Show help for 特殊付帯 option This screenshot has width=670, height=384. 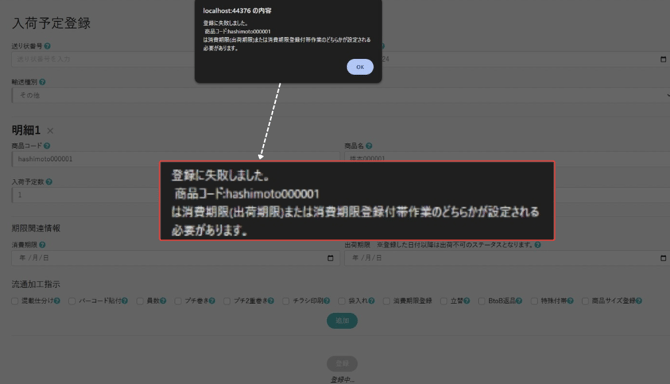(x=570, y=301)
